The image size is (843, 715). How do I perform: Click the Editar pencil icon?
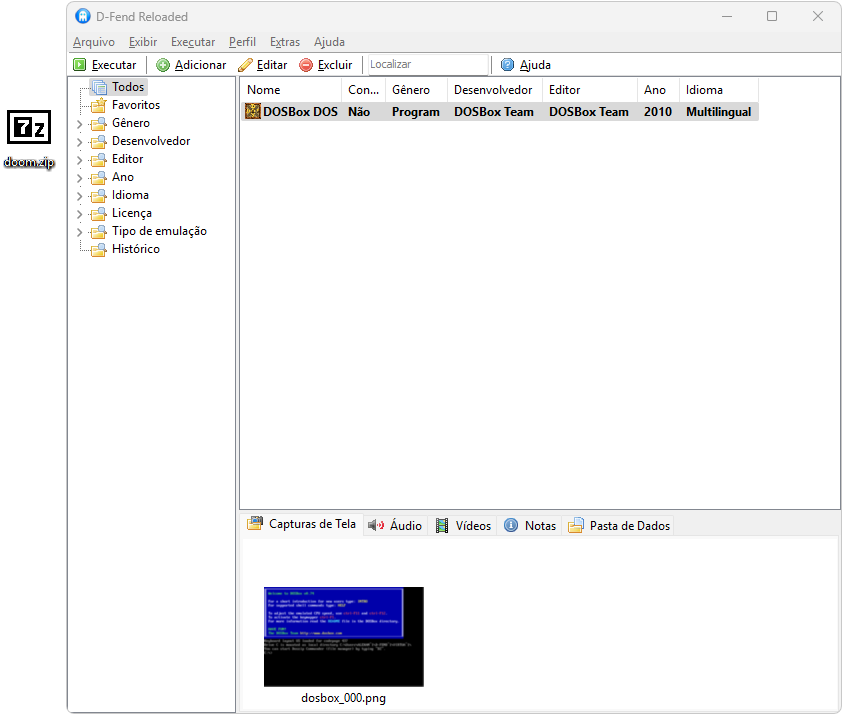tap(245, 65)
